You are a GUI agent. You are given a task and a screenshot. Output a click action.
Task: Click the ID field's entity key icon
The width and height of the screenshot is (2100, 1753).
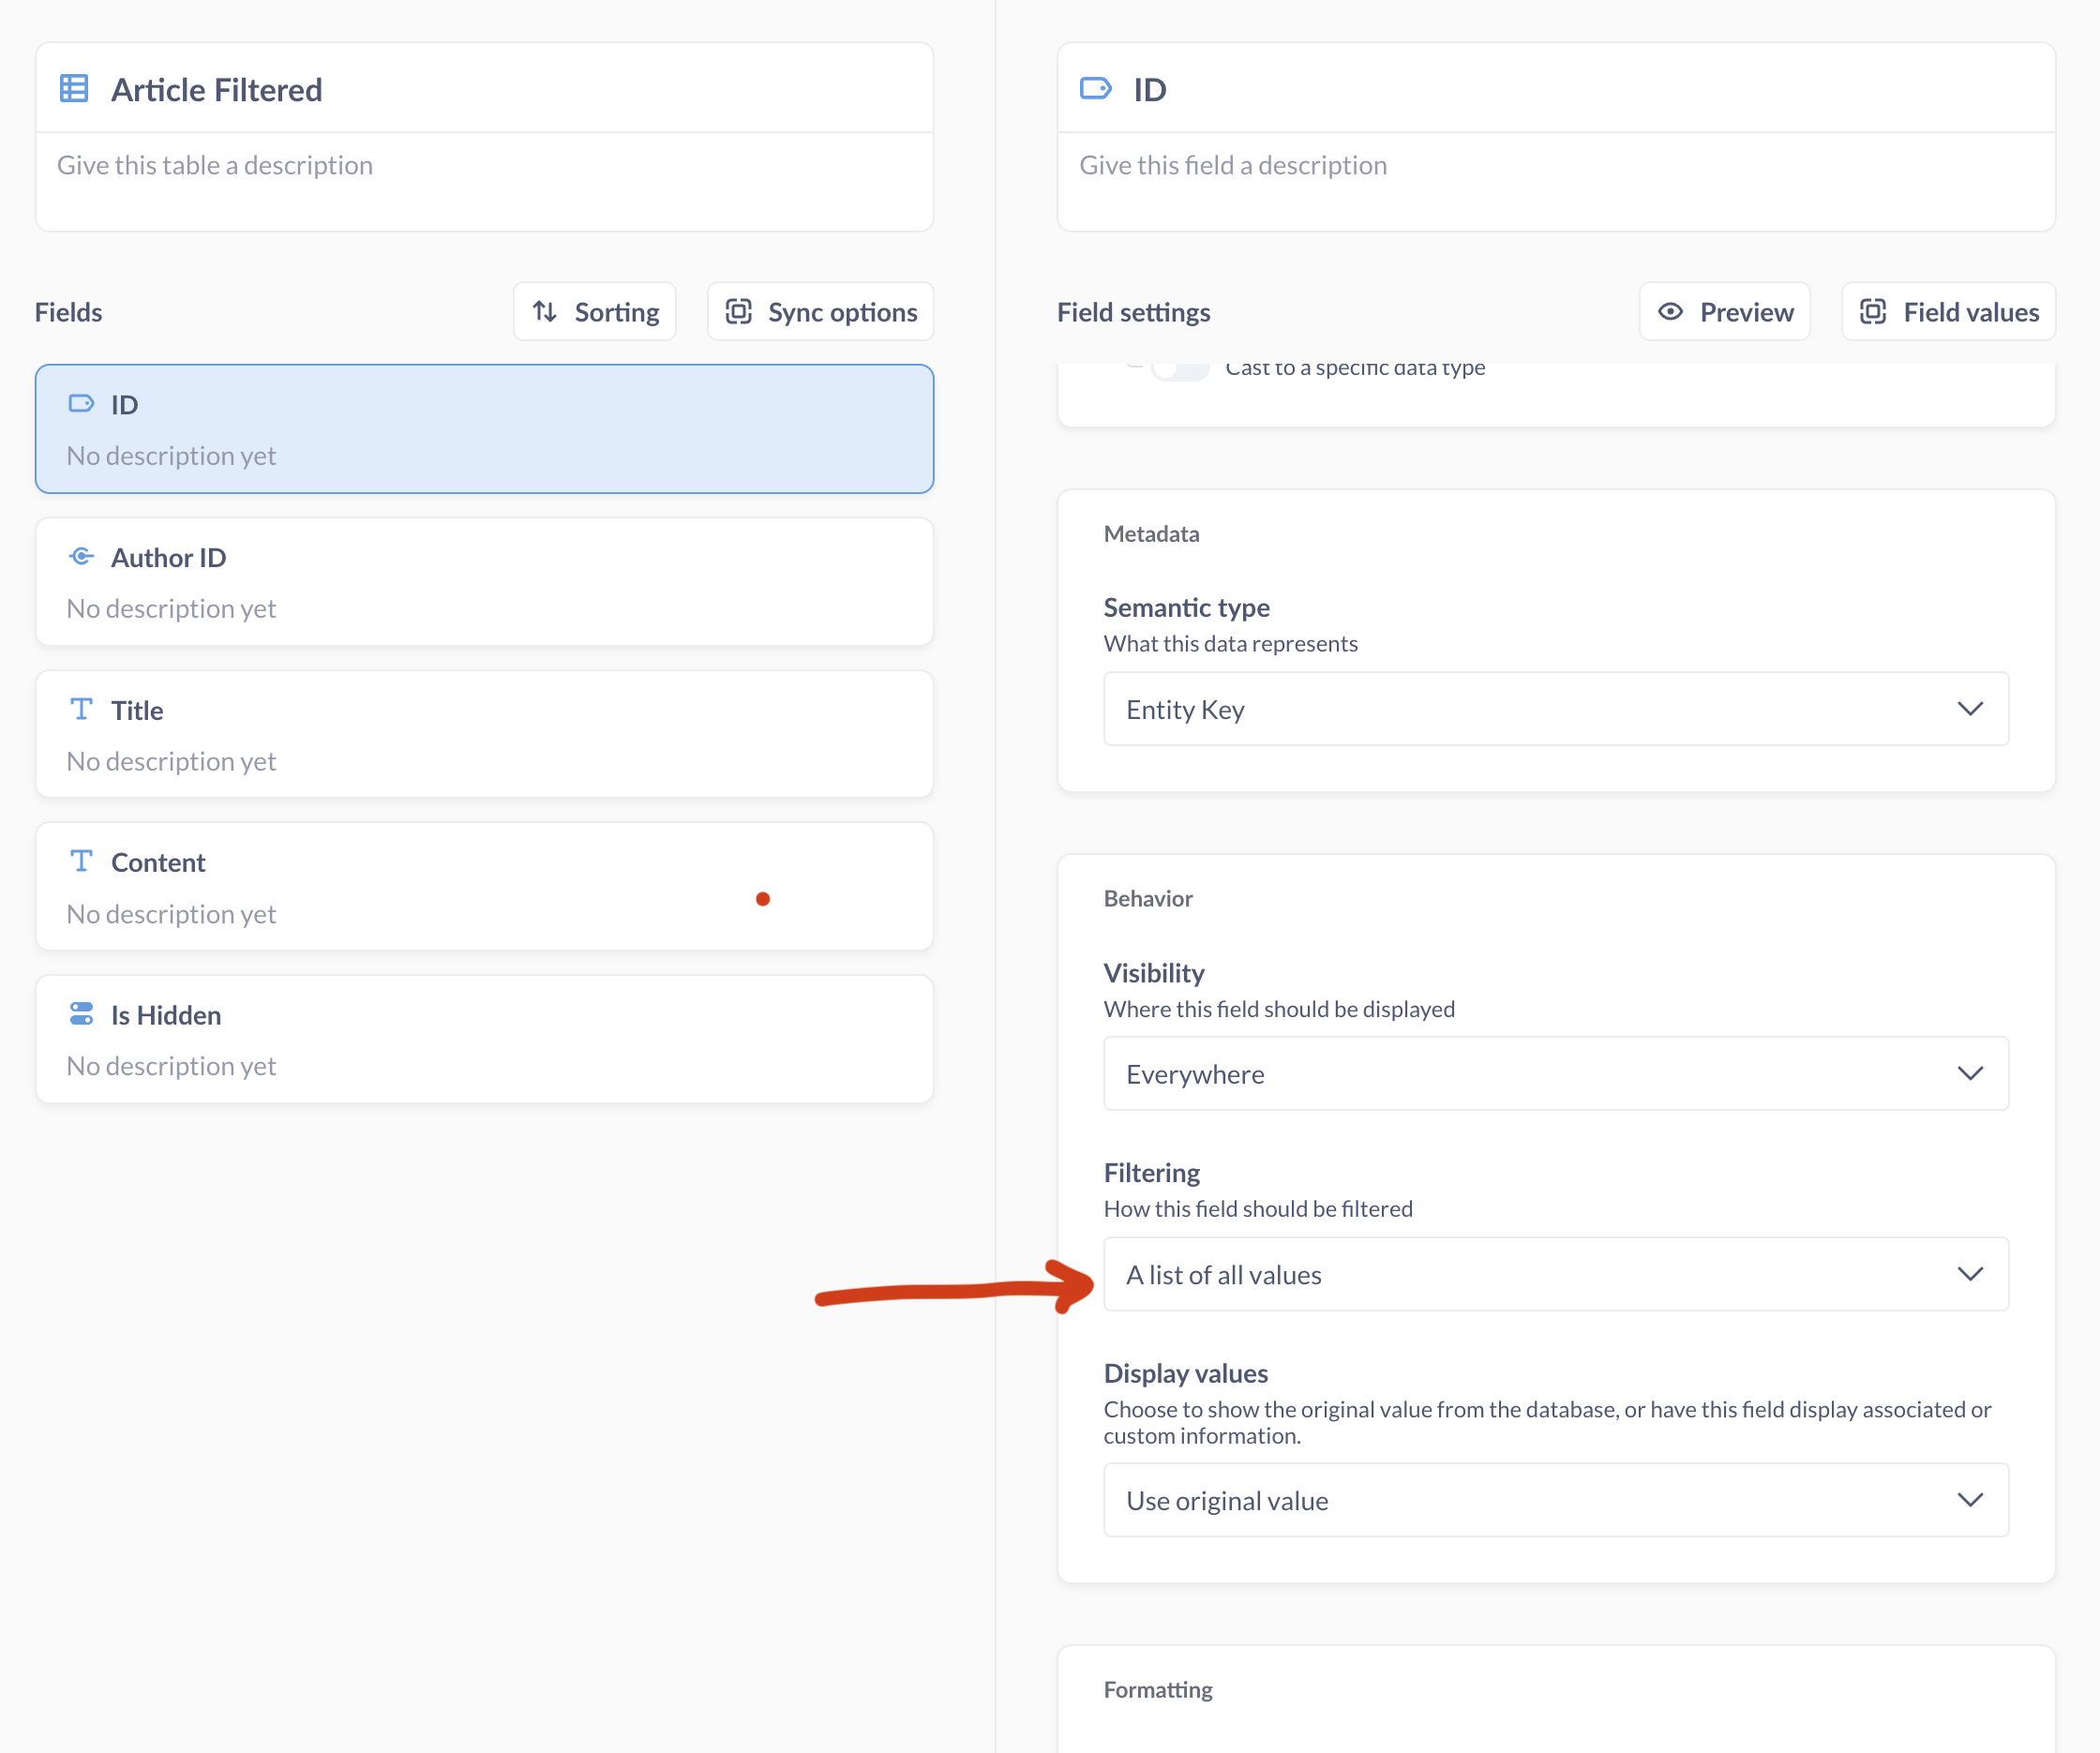pyautogui.click(x=81, y=404)
